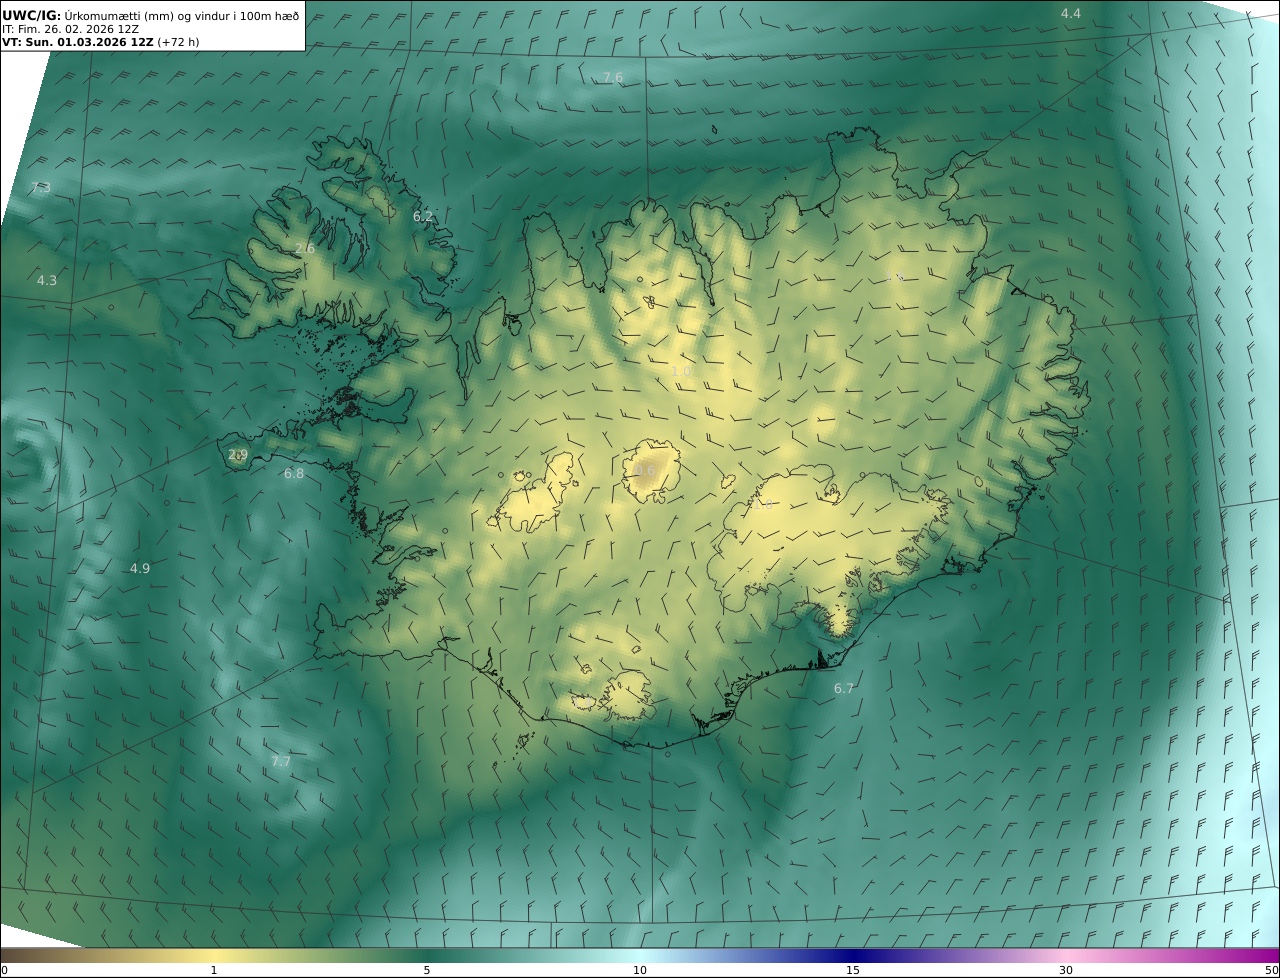Image resolution: width=1280 pixels, height=978 pixels.
Task: Click the title 'Úrkomumætti (mm) og vindur i 100m hæð'
Action: 180,15
